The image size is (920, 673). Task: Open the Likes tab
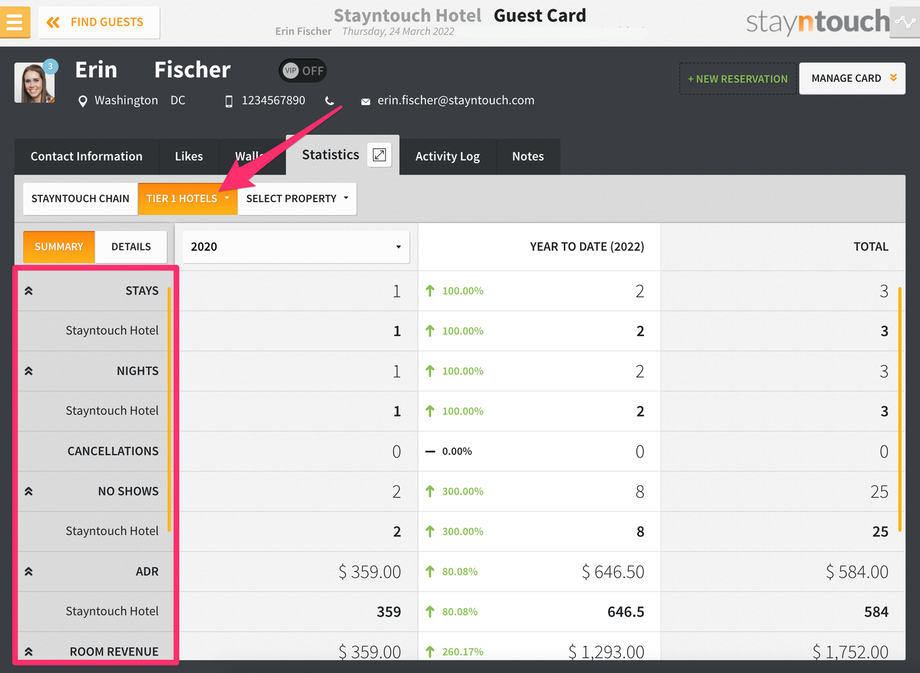[x=188, y=157]
